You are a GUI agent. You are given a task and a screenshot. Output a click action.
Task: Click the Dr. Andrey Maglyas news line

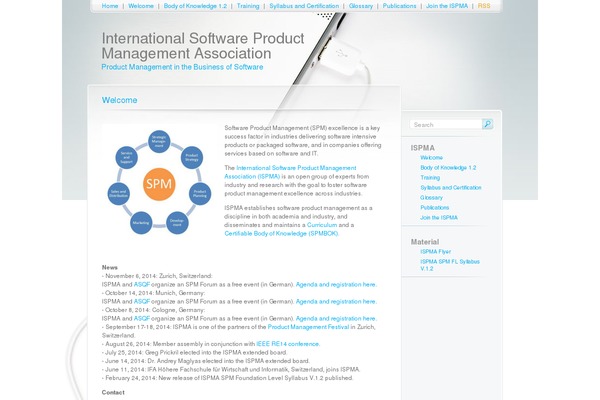pyautogui.click(x=206, y=361)
